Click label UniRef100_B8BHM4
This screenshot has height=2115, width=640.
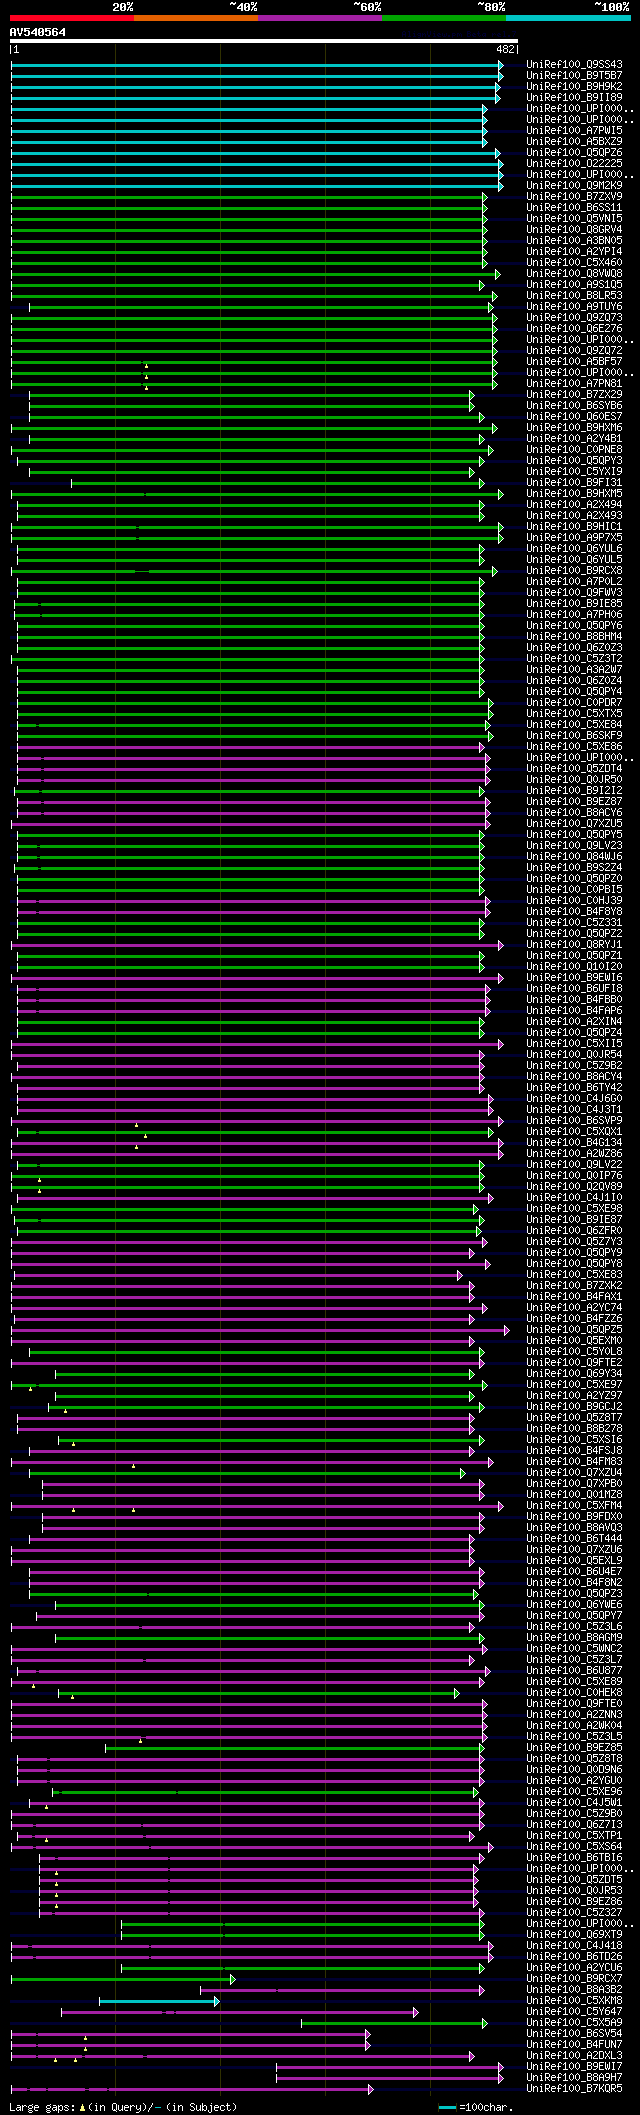[x=574, y=637]
